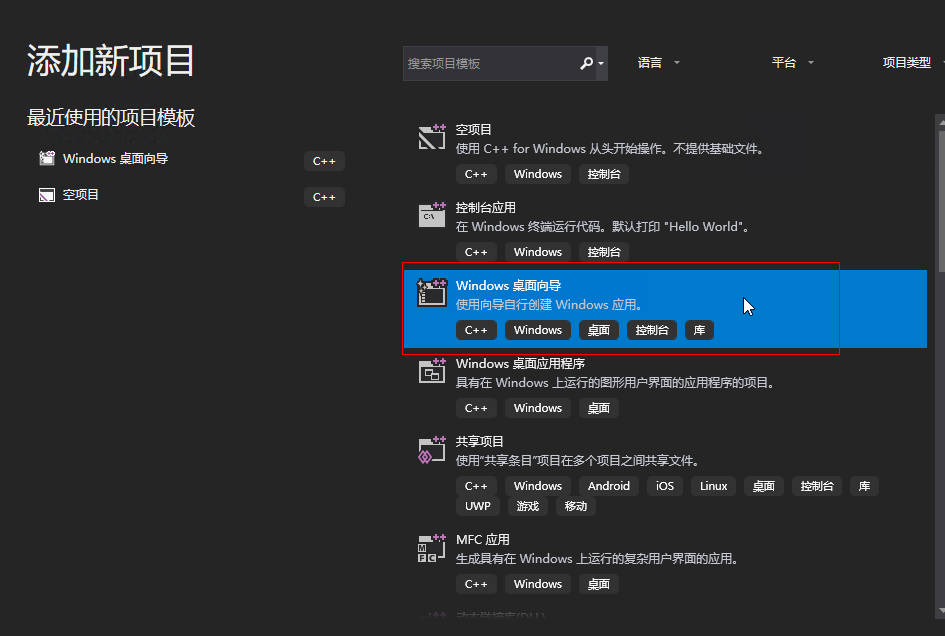Open the 平台 (Platform) filter dropdown
Image resolution: width=945 pixels, height=636 pixels.
[793, 63]
